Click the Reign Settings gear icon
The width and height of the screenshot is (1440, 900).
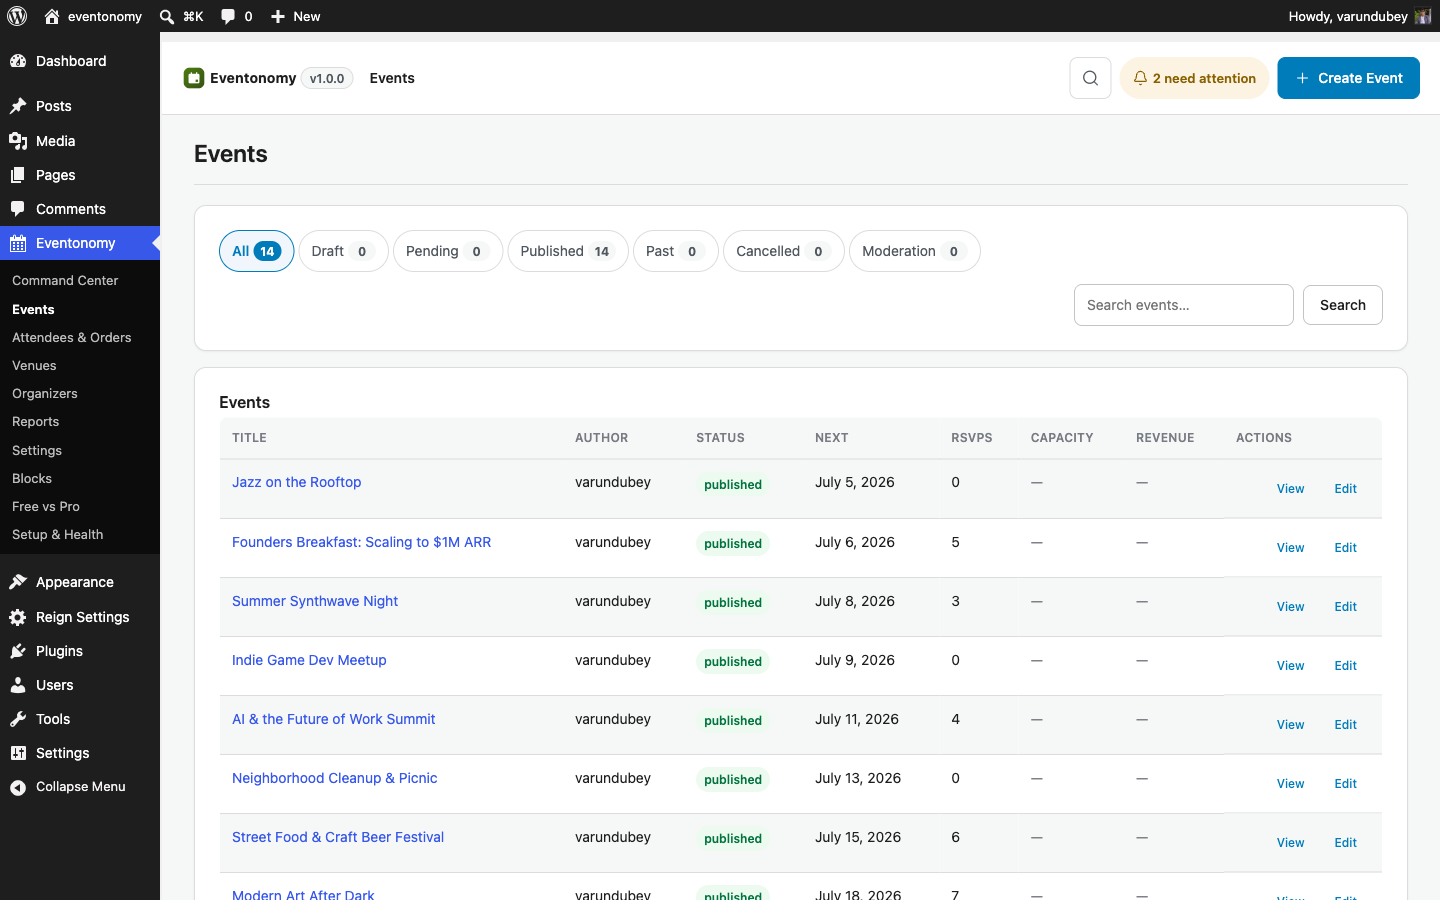pyautogui.click(x=18, y=617)
